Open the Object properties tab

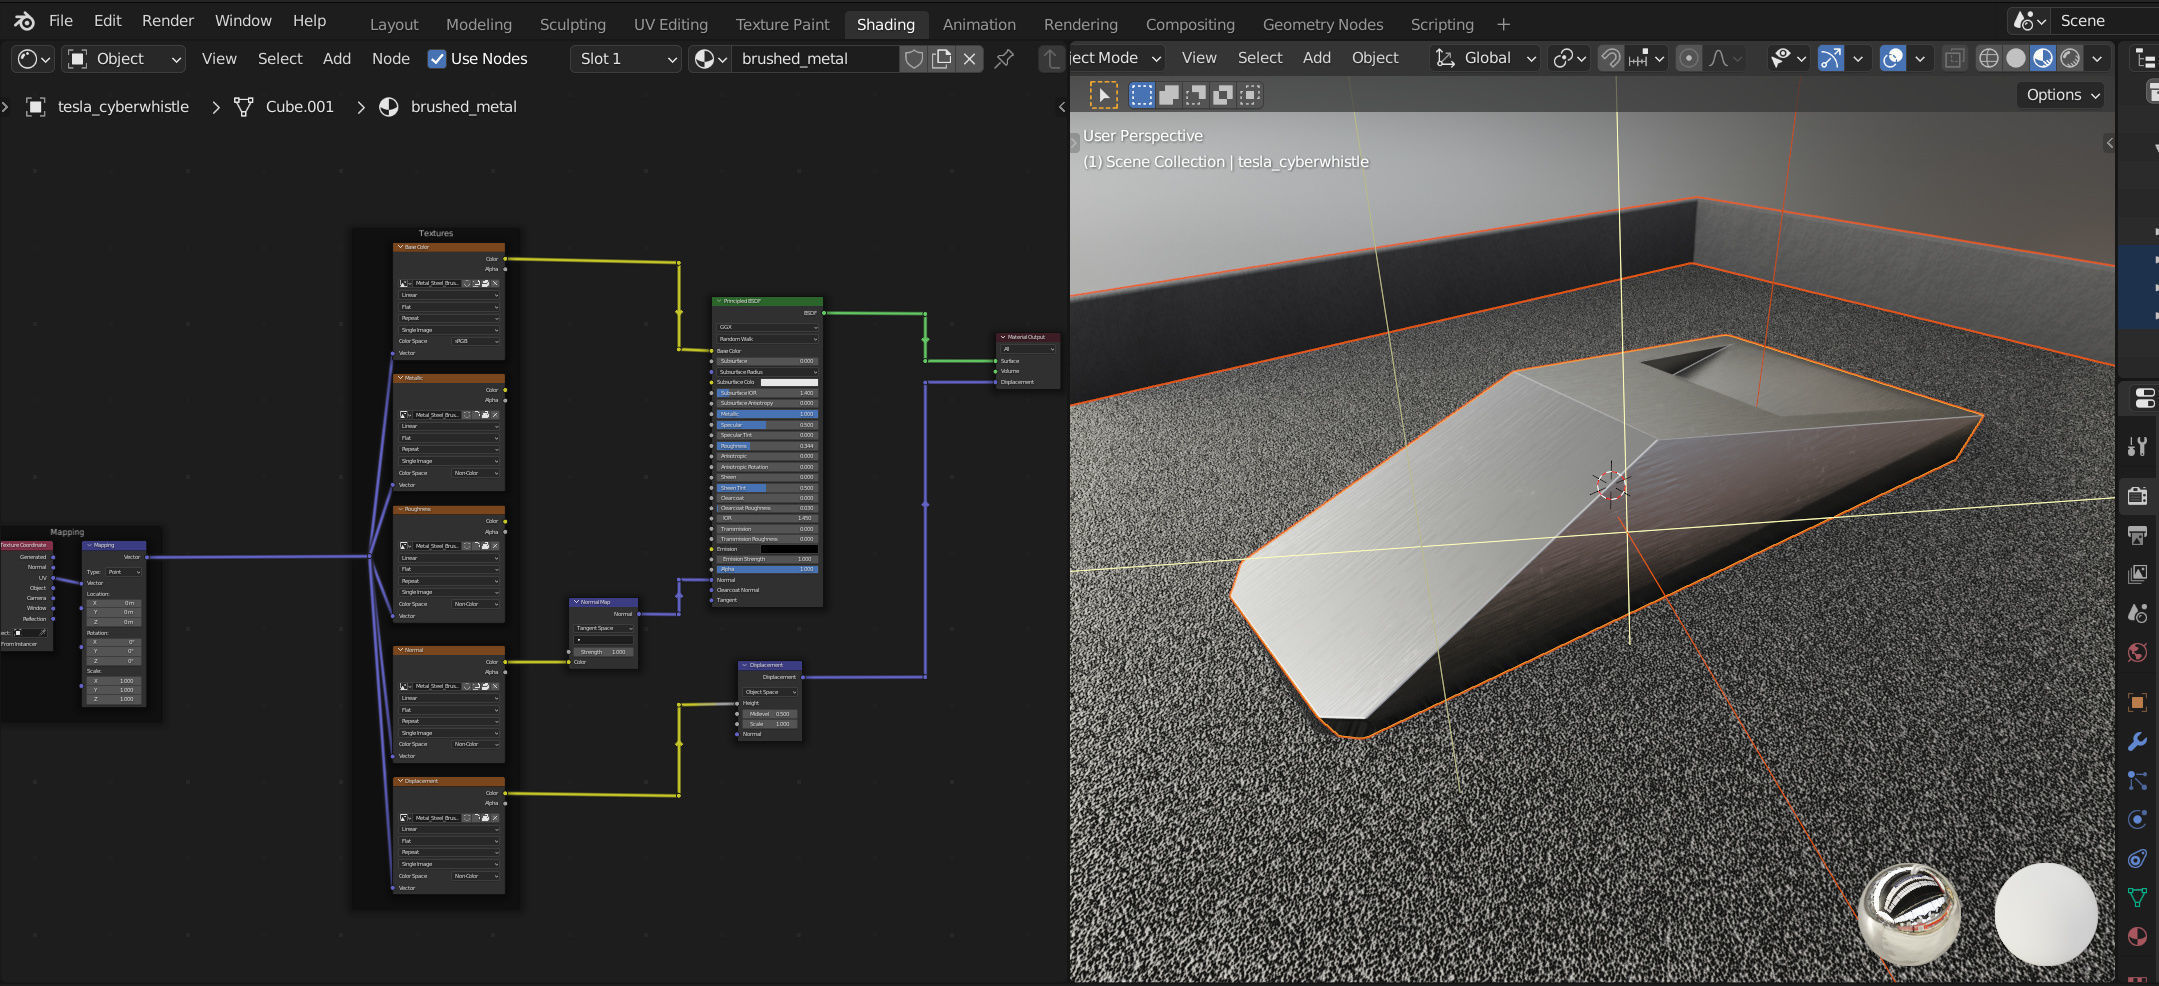tap(2138, 702)
